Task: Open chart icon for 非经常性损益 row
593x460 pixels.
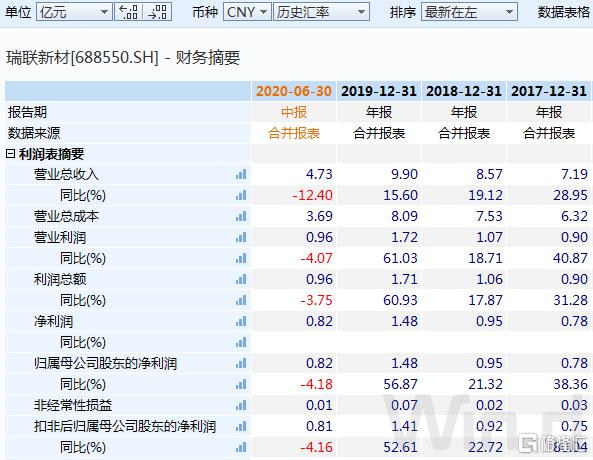Action: click(241, 406)
